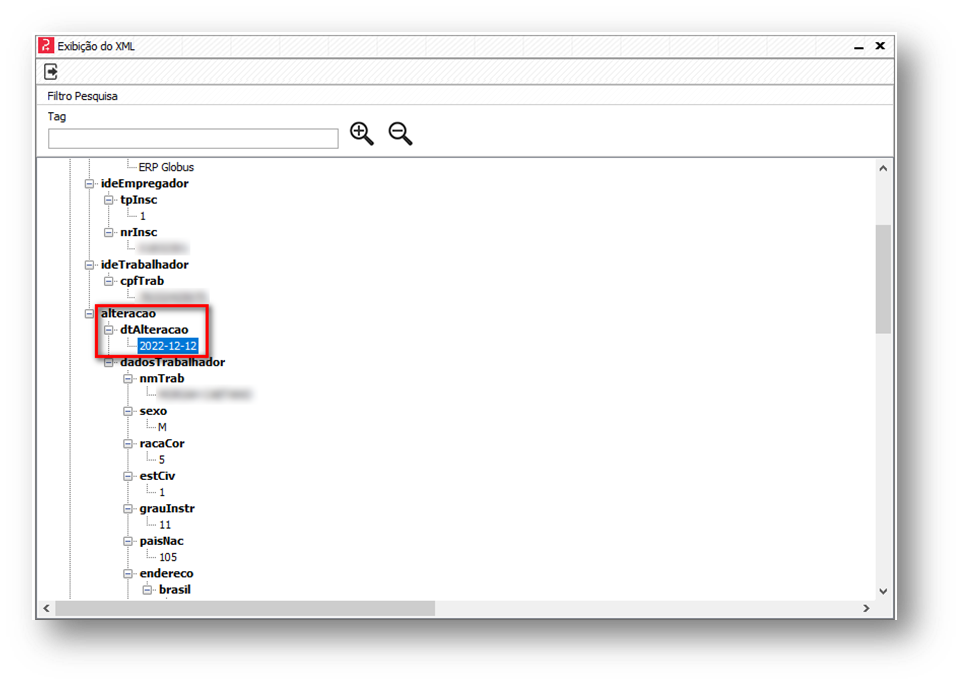The width and height of the screenshot is (962, 685).
Task: Select the nmTrab tree label
Action: point(162,378)
